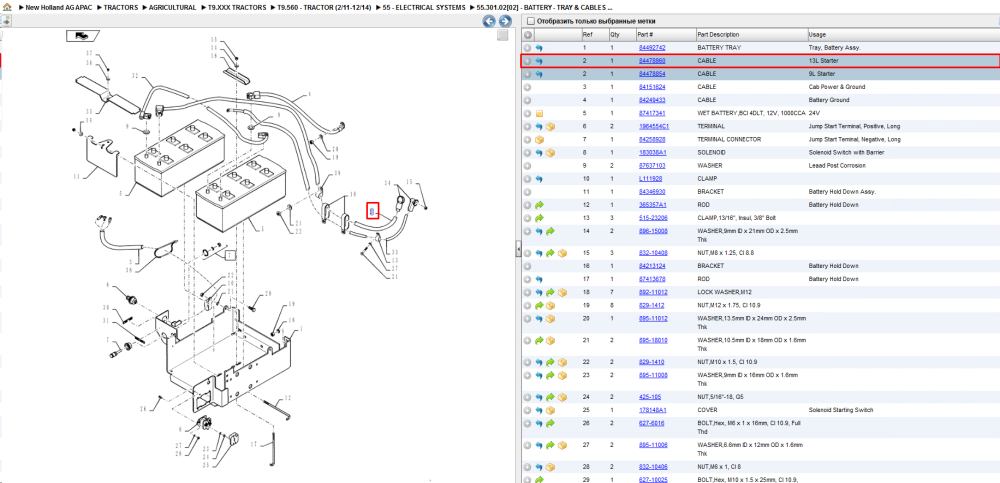Click the small square button at diagram corner

pos(503,35)
